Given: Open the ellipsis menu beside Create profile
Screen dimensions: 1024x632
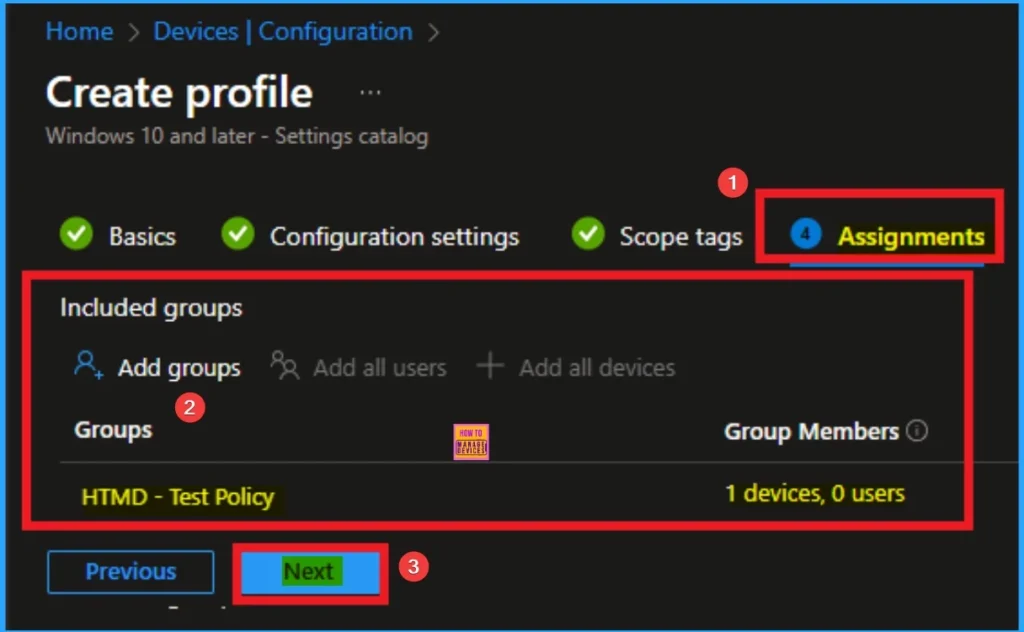Looking at the screenshot, I should pos(370,93).
